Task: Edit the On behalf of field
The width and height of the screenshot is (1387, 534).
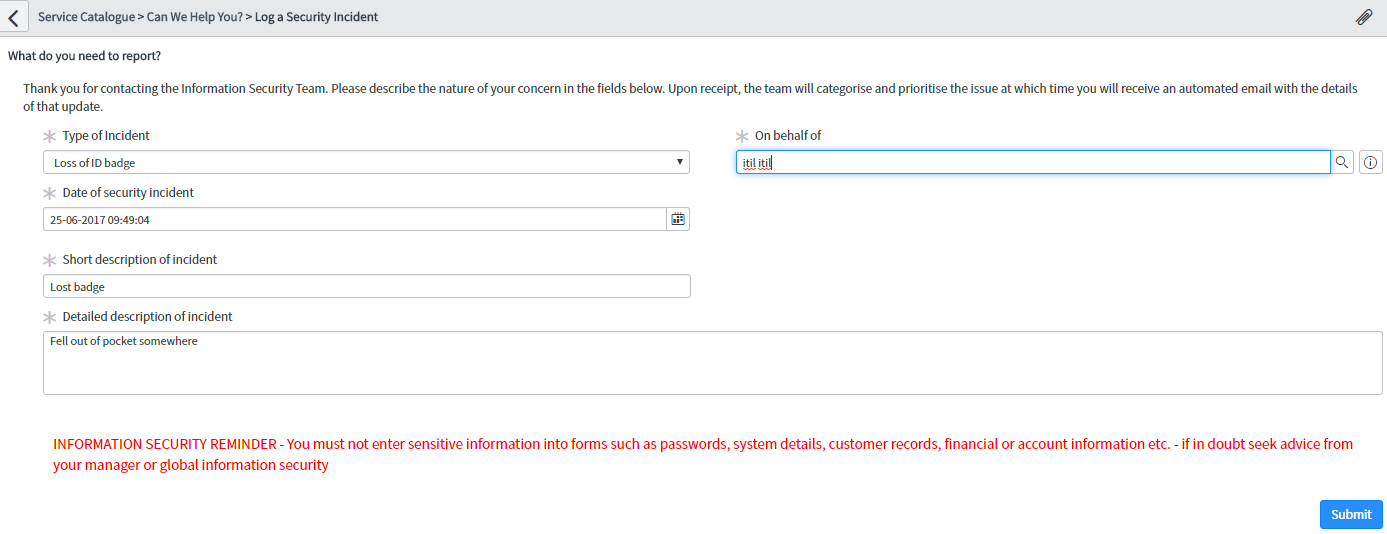Action: 1033,162
